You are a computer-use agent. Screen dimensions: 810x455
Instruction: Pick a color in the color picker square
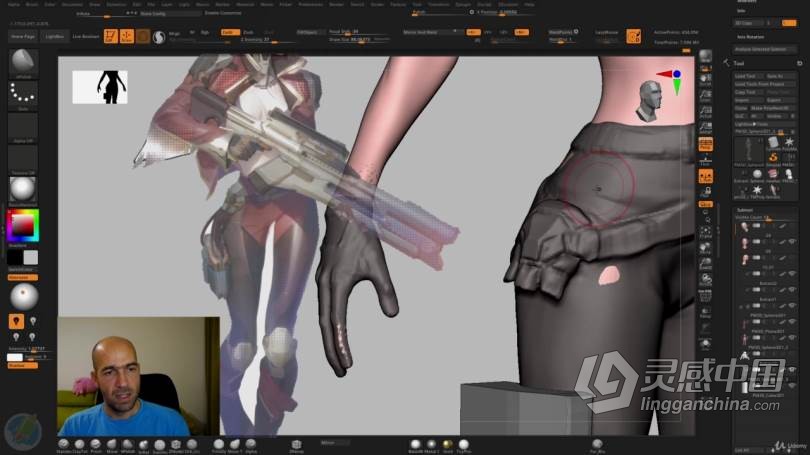[22, 225]
